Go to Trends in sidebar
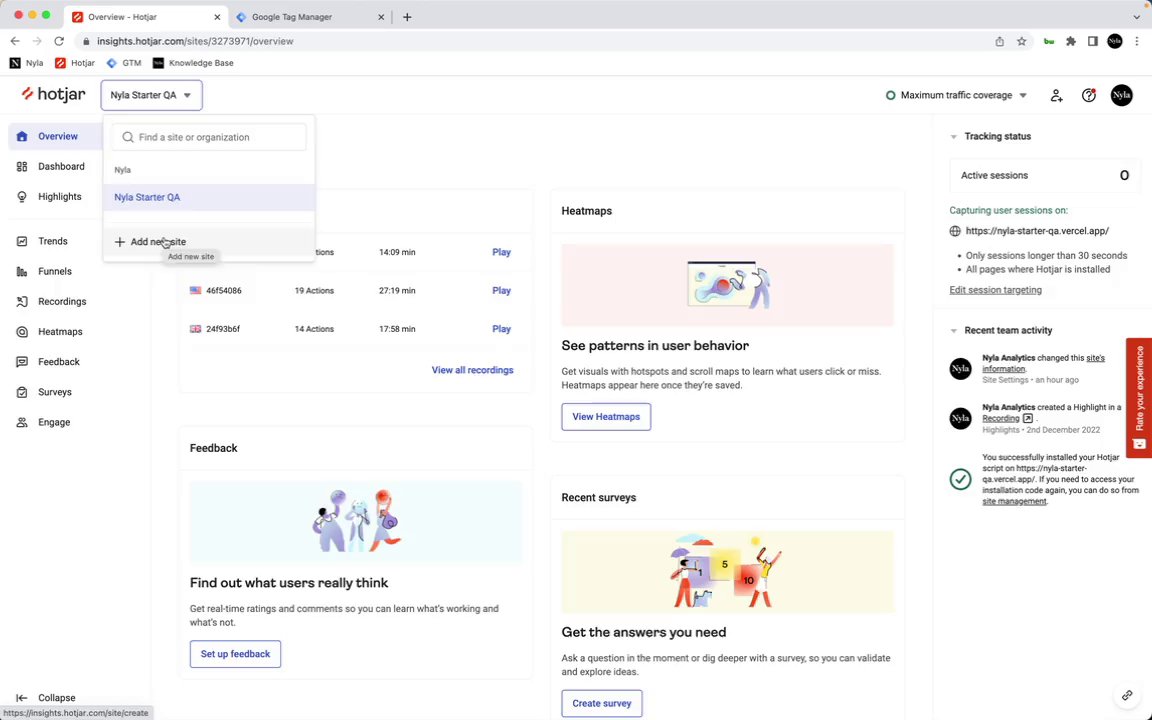The height and width of the screenshot is (720, 1152). point(51,241)
